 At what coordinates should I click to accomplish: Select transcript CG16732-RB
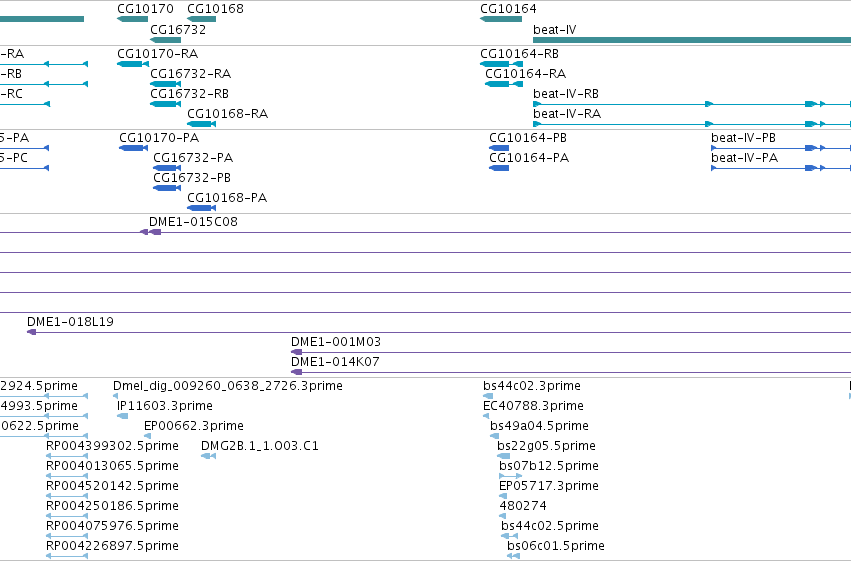click(x=166, y=104)
